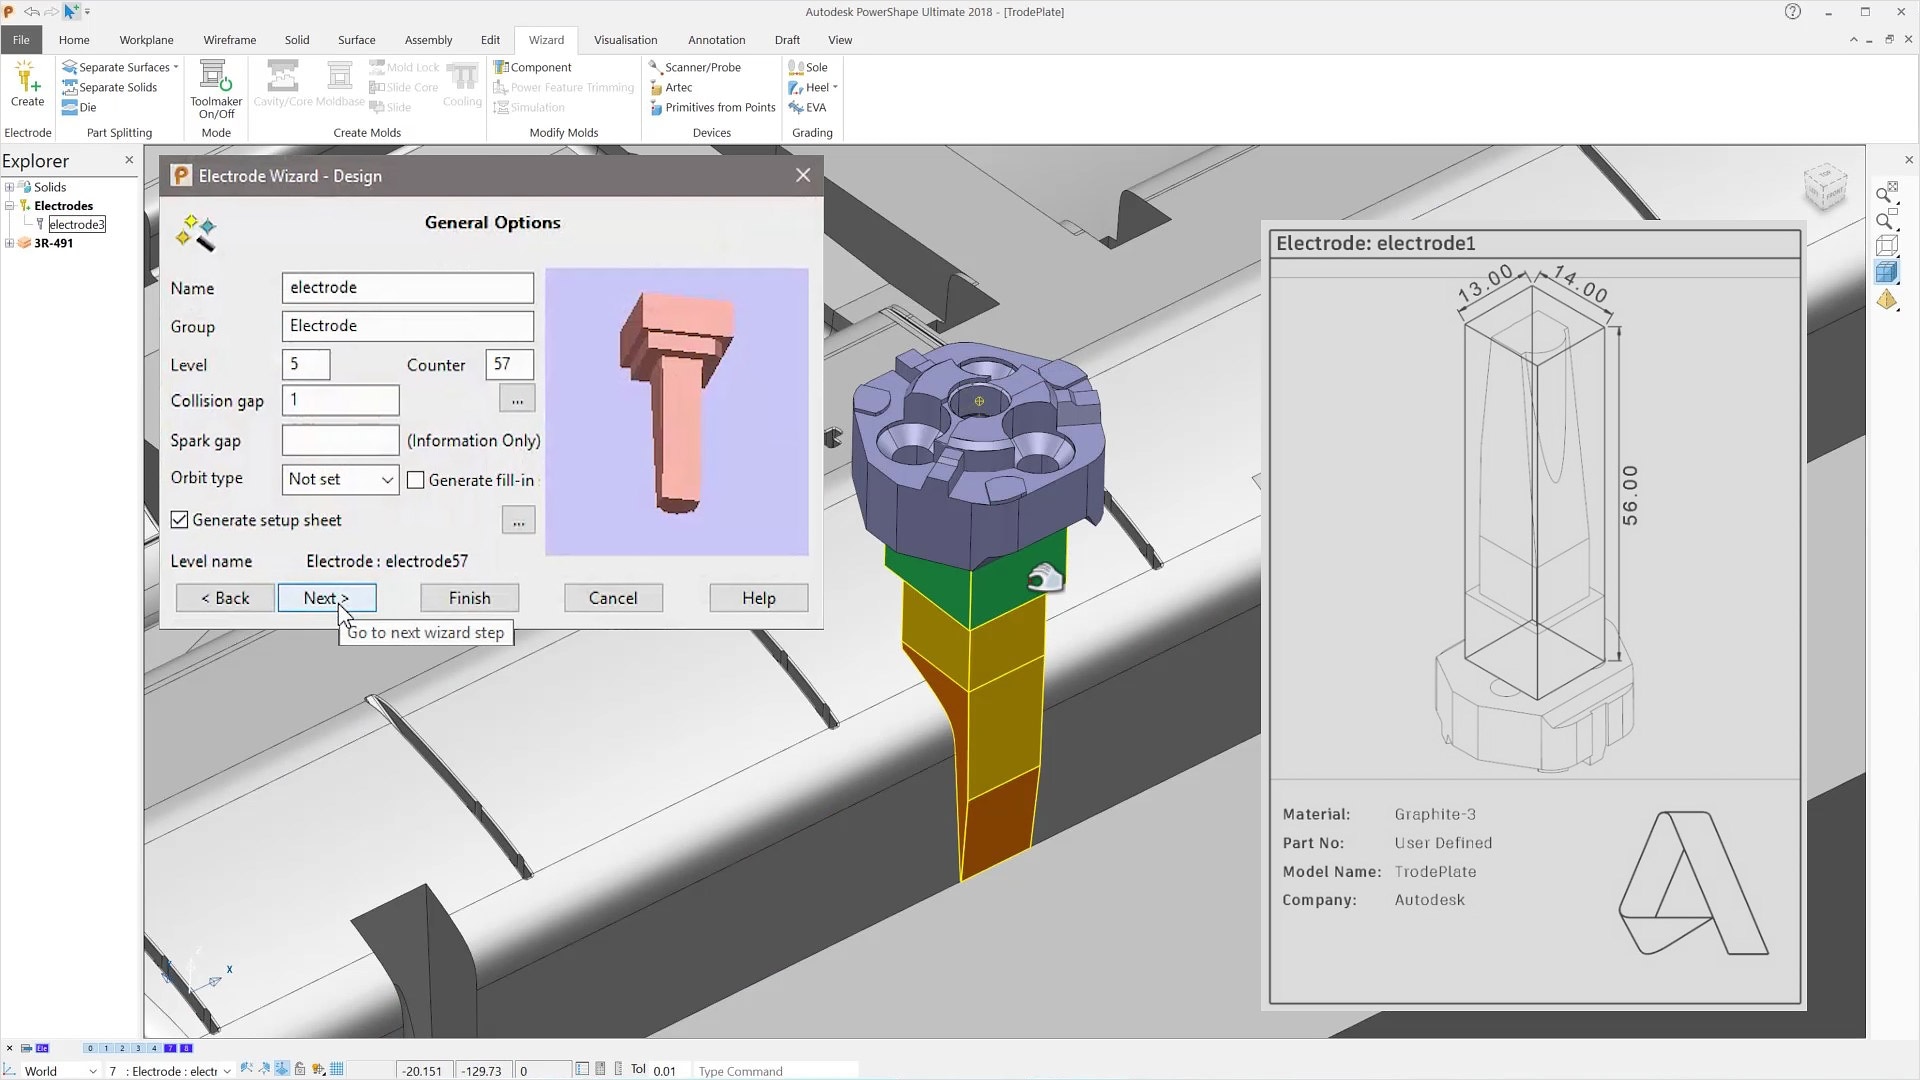Image resolution: width=1920 pixels, height=1080 pixels.
Task: Click the Back button
Action: (225, 598)
